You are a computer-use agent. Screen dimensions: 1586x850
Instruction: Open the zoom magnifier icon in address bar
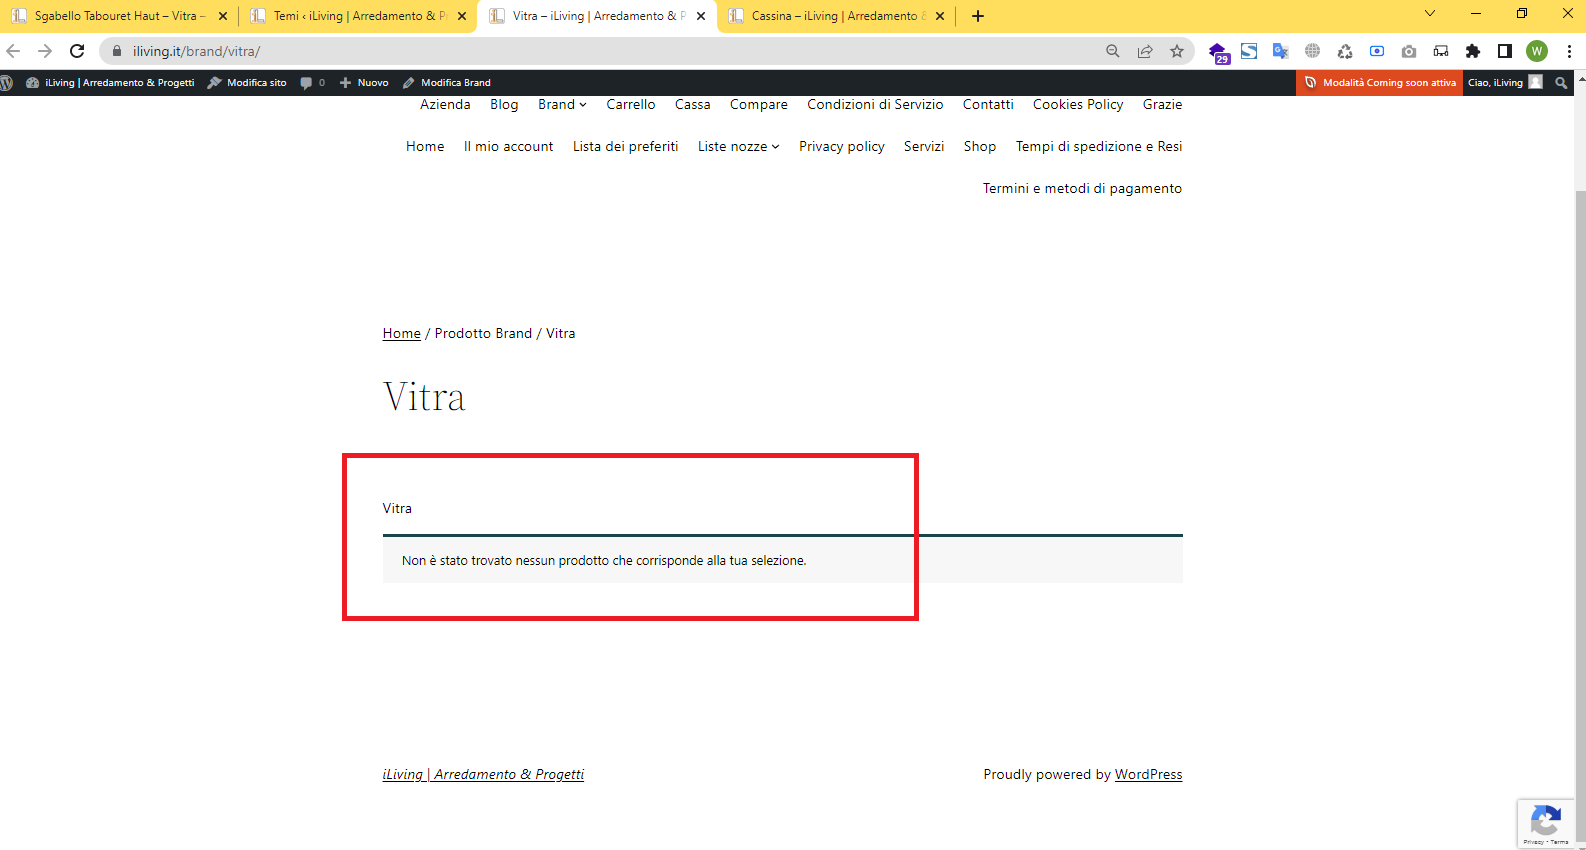pyautogui.click(x=1113, y=51)
